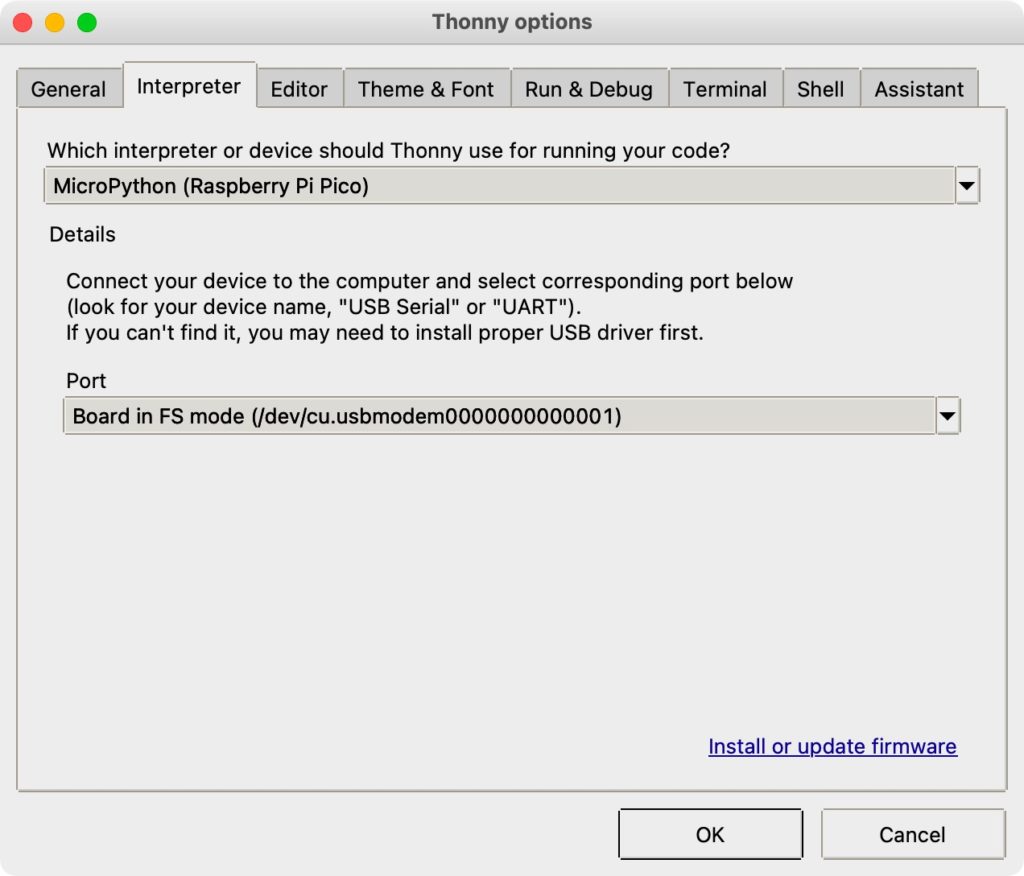This screenshot has height=876, width=1024.
Task: Expand the Port list arrow button
Action: [x=948, y=416]
